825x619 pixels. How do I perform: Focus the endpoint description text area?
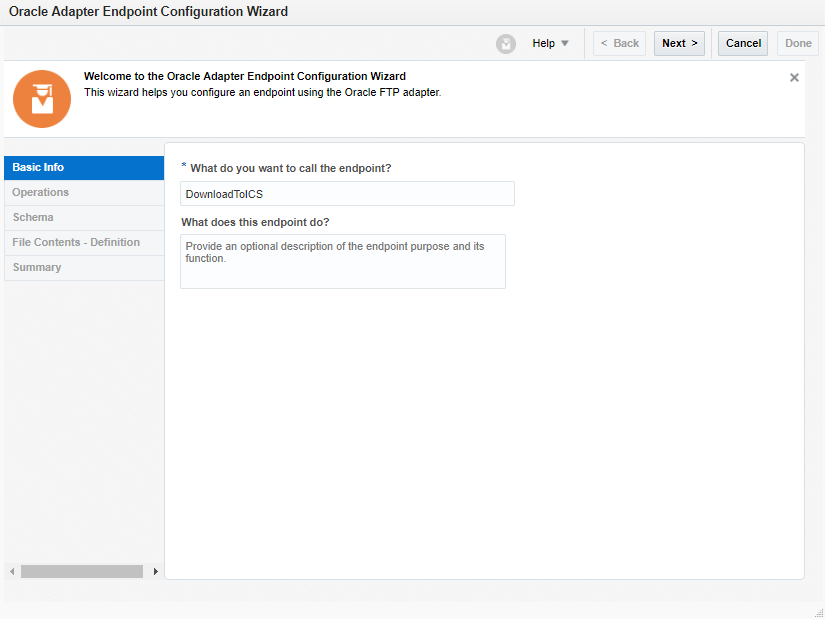click(343, 262)
